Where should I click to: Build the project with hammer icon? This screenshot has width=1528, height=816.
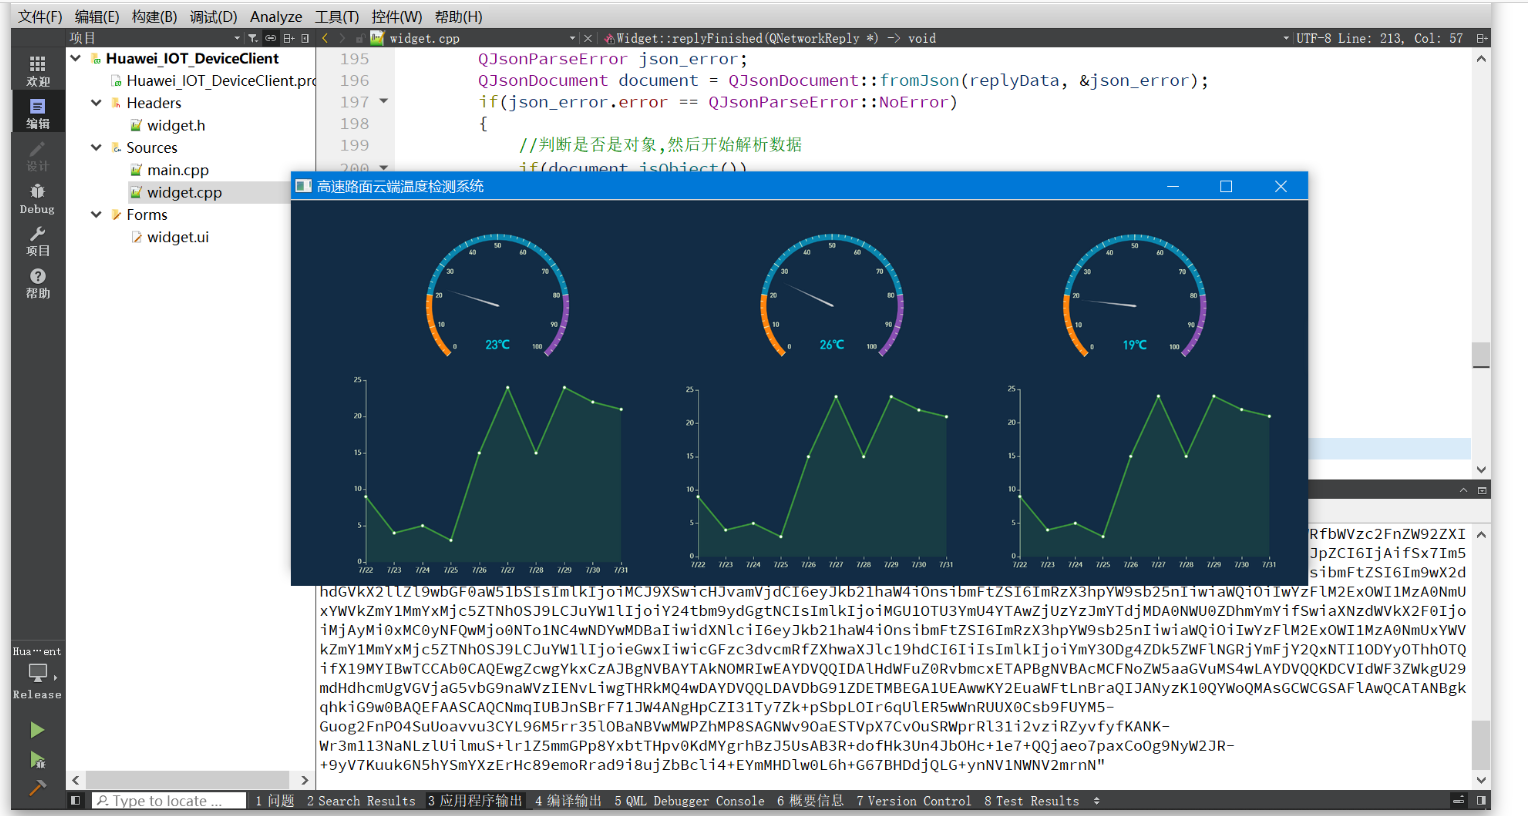(x=37, y=788)
